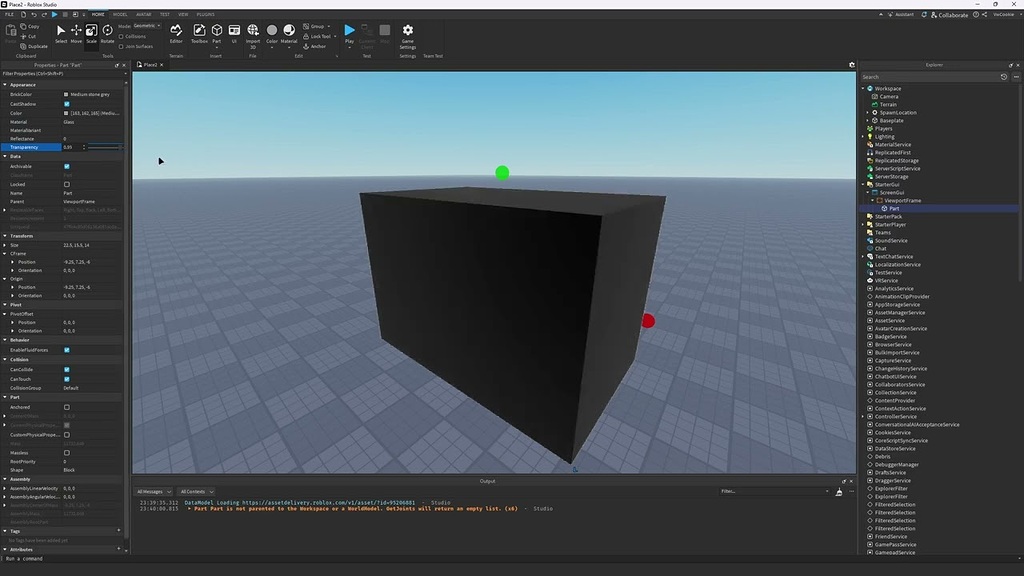Activate the Move tool
The height and width of the screenshot is (576, 1024).
pos(76,33)
